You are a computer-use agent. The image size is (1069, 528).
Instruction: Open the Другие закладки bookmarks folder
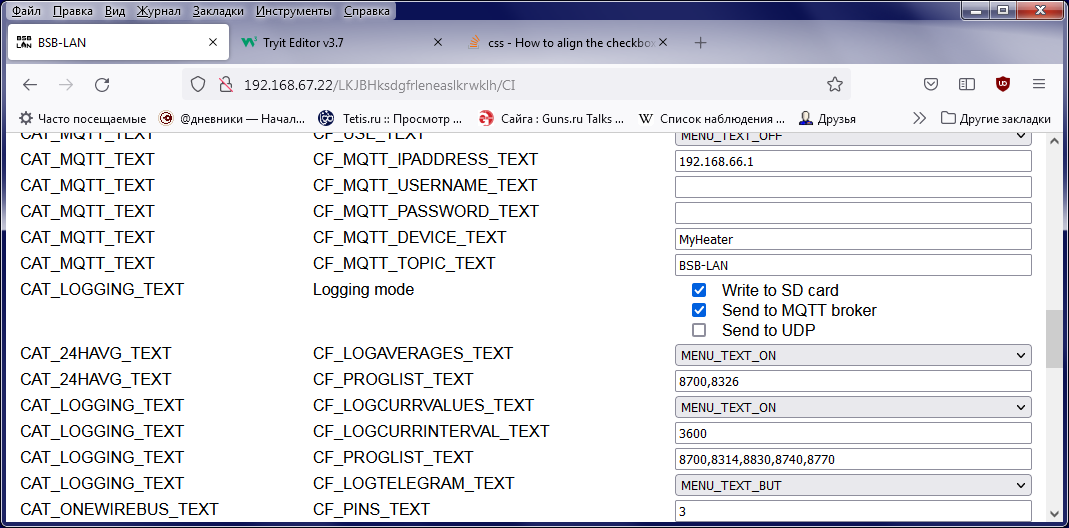pos(995,119)
